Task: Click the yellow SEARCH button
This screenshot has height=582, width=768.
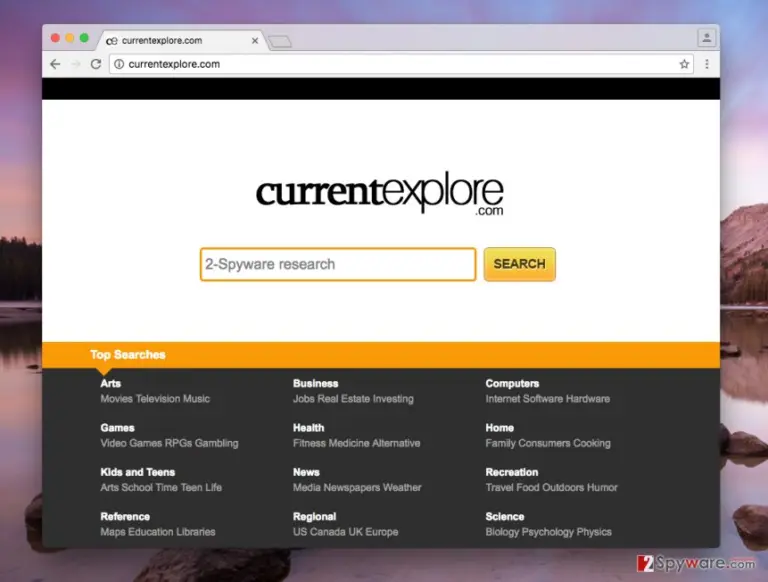Action: 520,264
